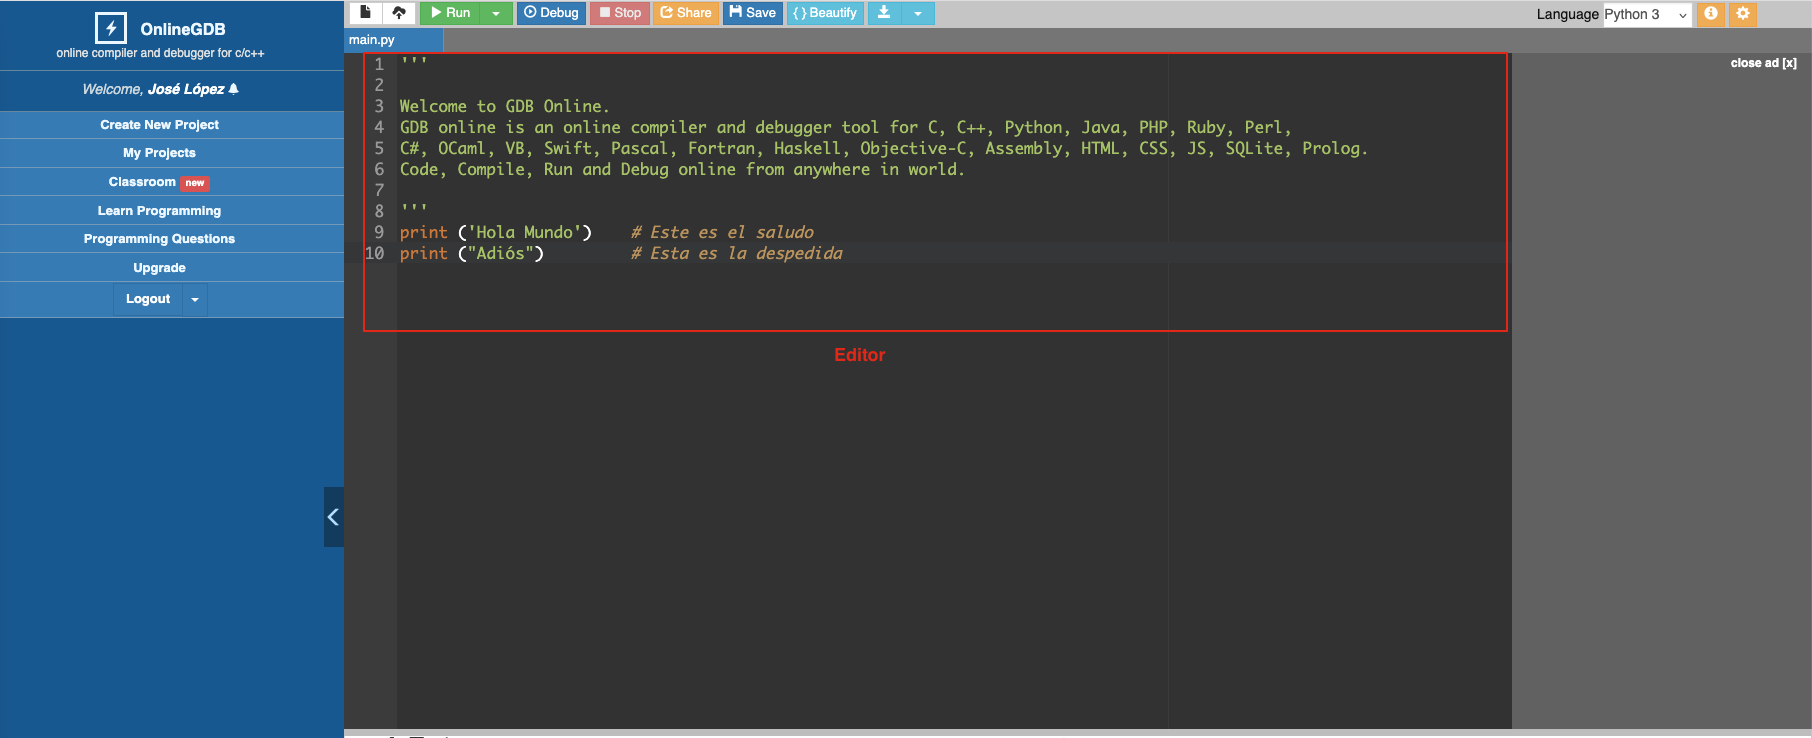Image resolution: width=1812 pixels, height=738 pixels.
Task: Switch to the main.py file tab
Action: click(372, 40)
